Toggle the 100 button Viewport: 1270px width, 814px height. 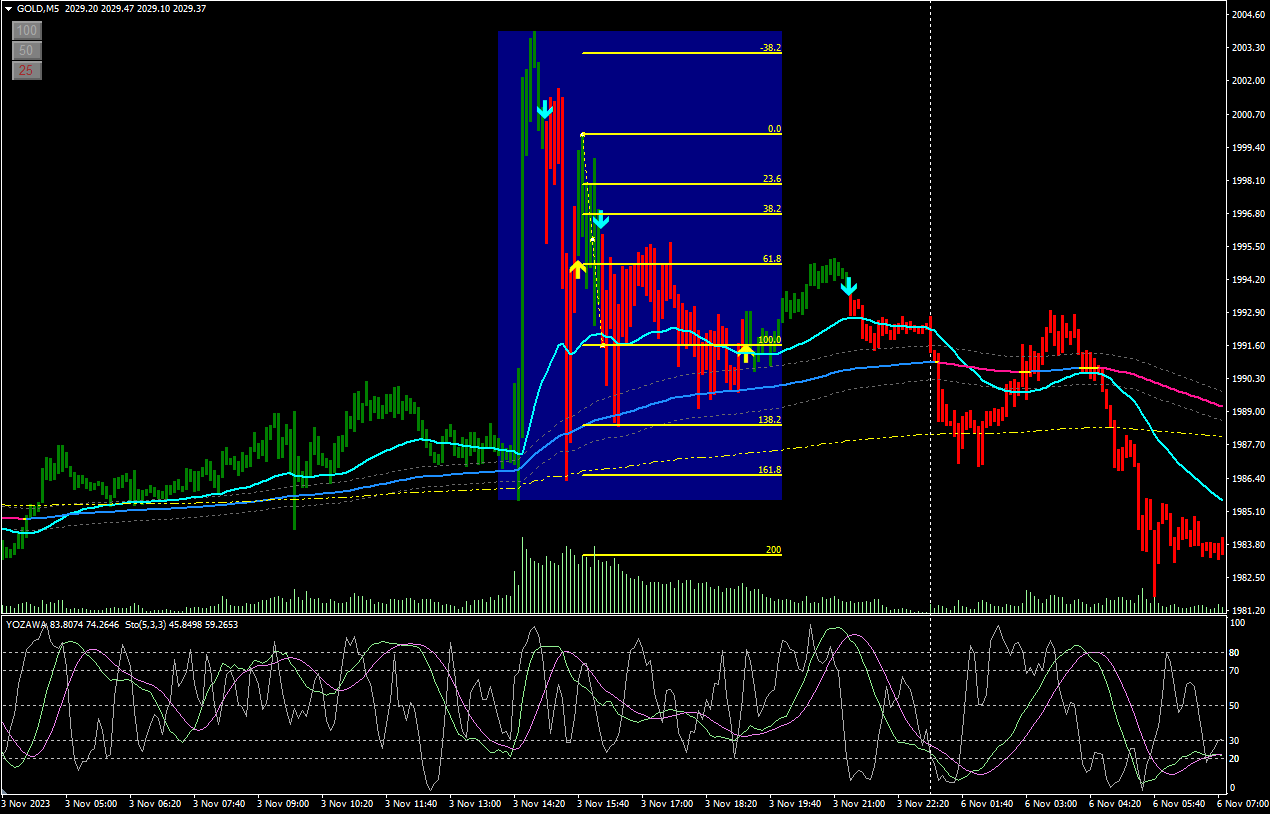pos(27,31)
